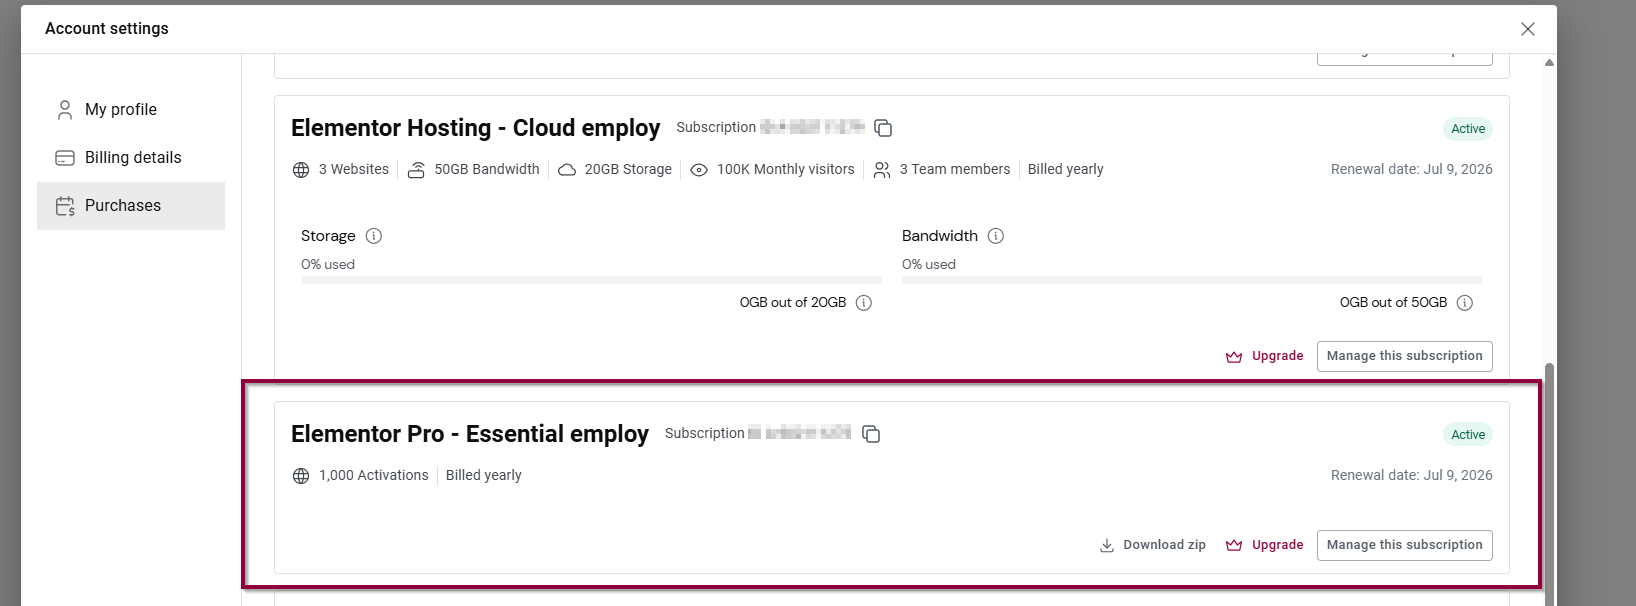The width and height of the screenshot is (1636, 606).
Task: Click the Storage usage progress bar
Action: [x=591, y=280]
